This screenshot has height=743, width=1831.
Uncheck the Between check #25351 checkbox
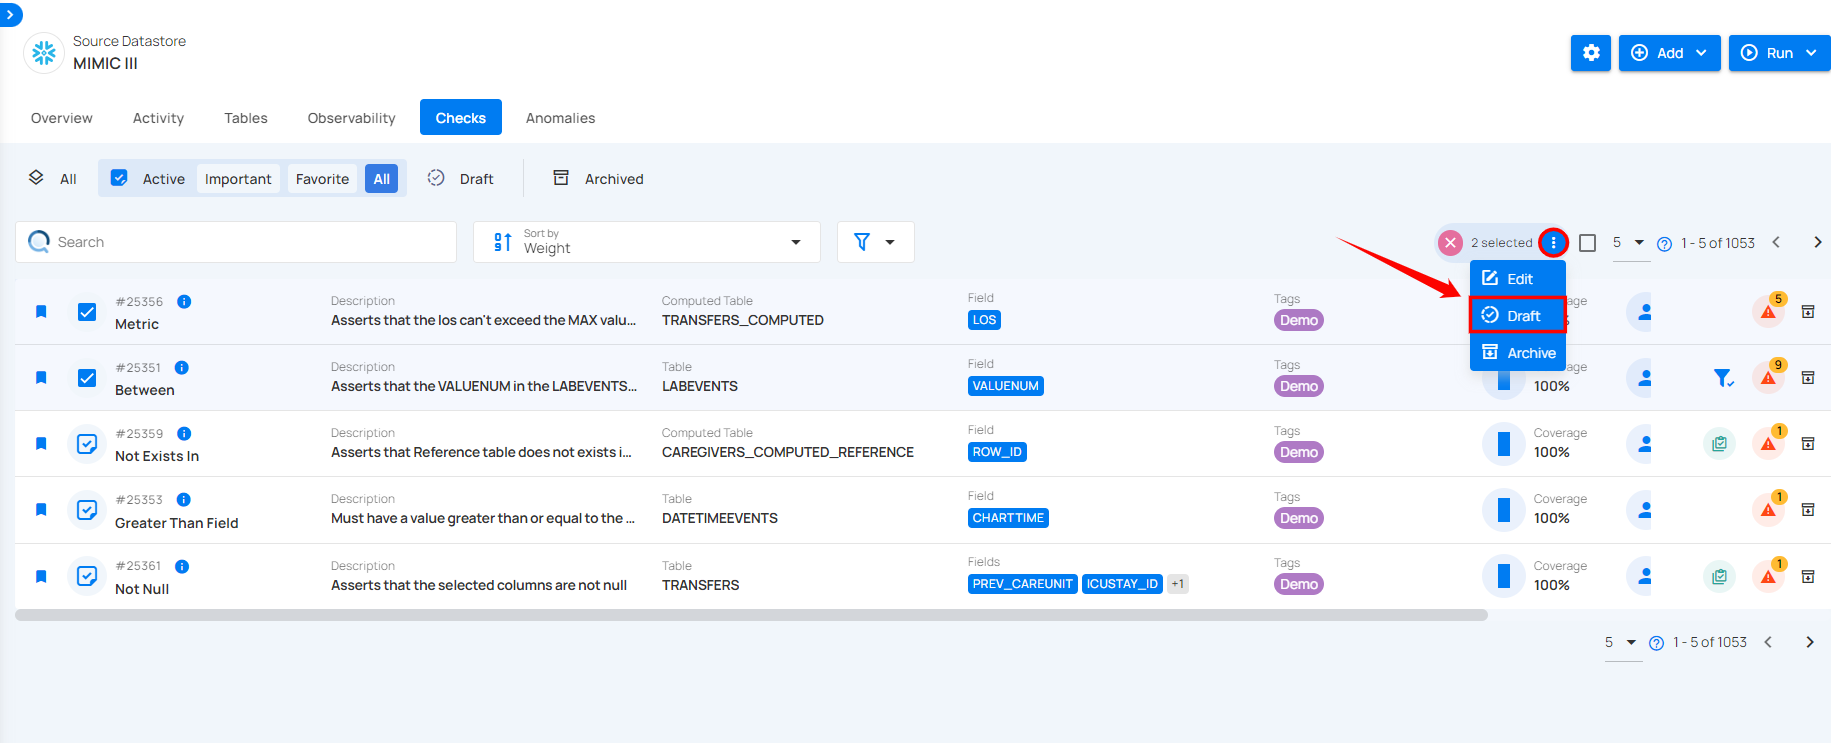pyautogui.click(x=87, y=378)
